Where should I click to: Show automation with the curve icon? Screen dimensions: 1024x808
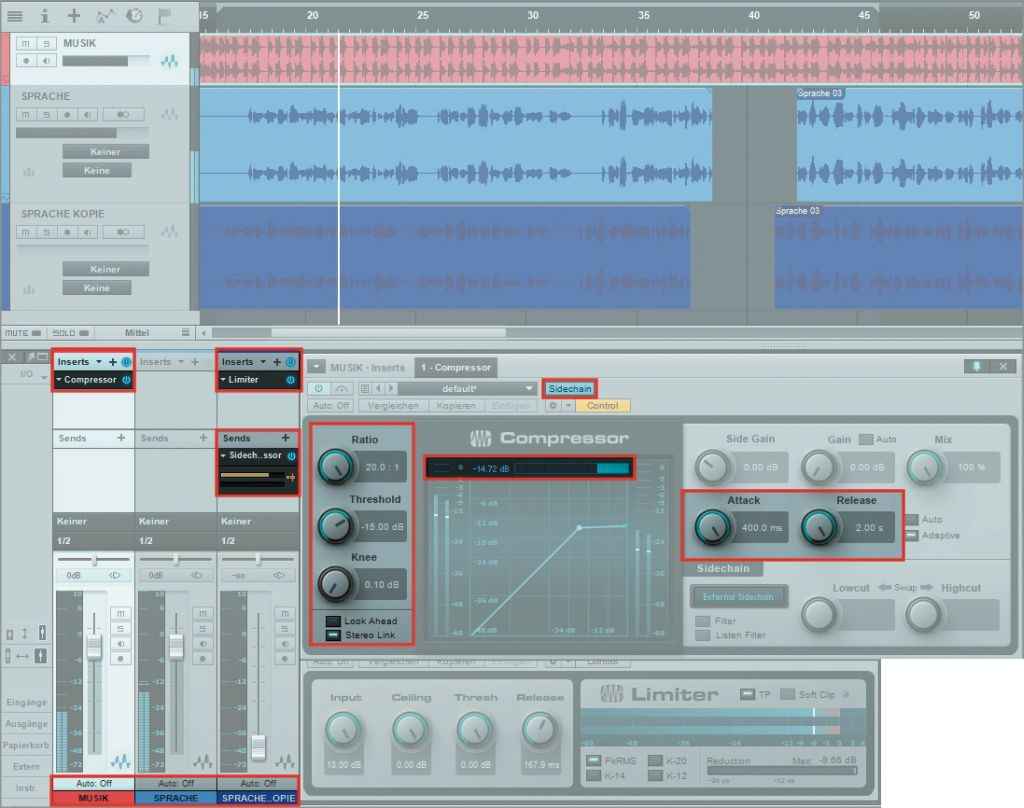[x=105, y=15]
